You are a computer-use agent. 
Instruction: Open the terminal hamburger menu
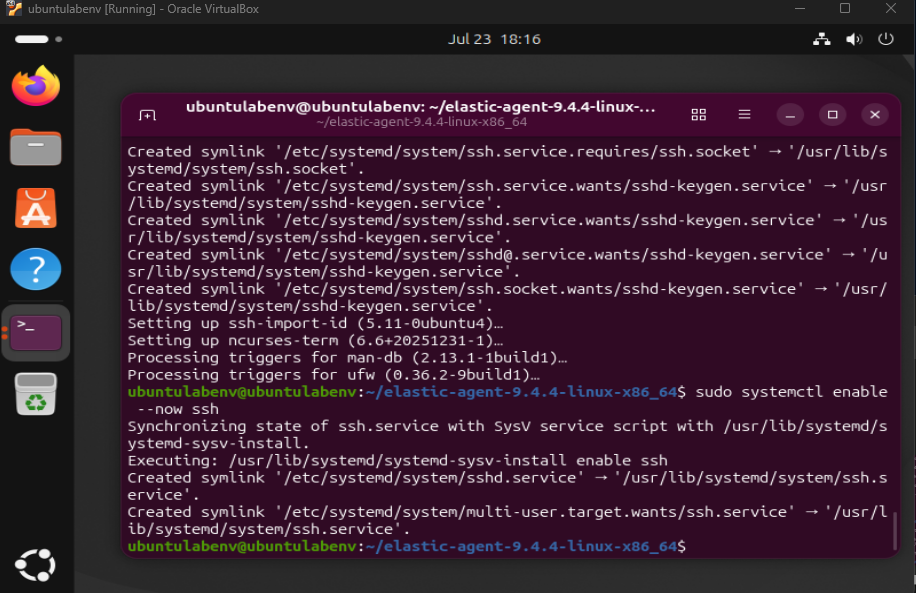point(744,115)
